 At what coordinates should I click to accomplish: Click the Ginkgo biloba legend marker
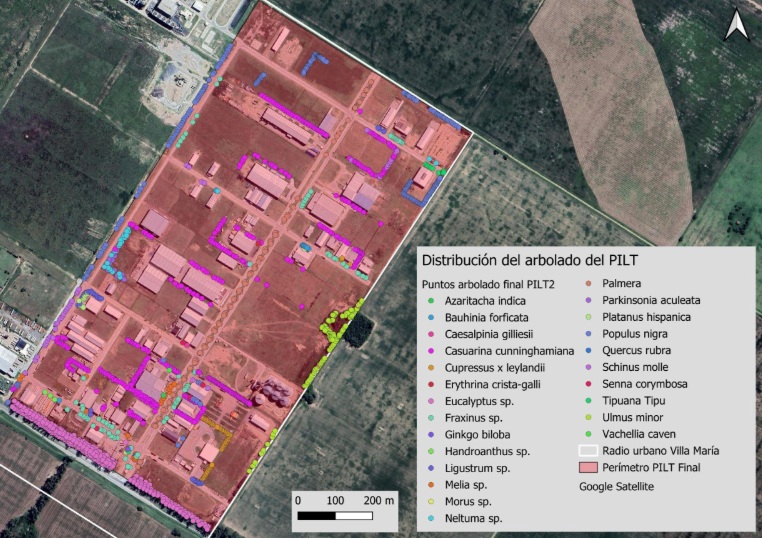[429, 435]
